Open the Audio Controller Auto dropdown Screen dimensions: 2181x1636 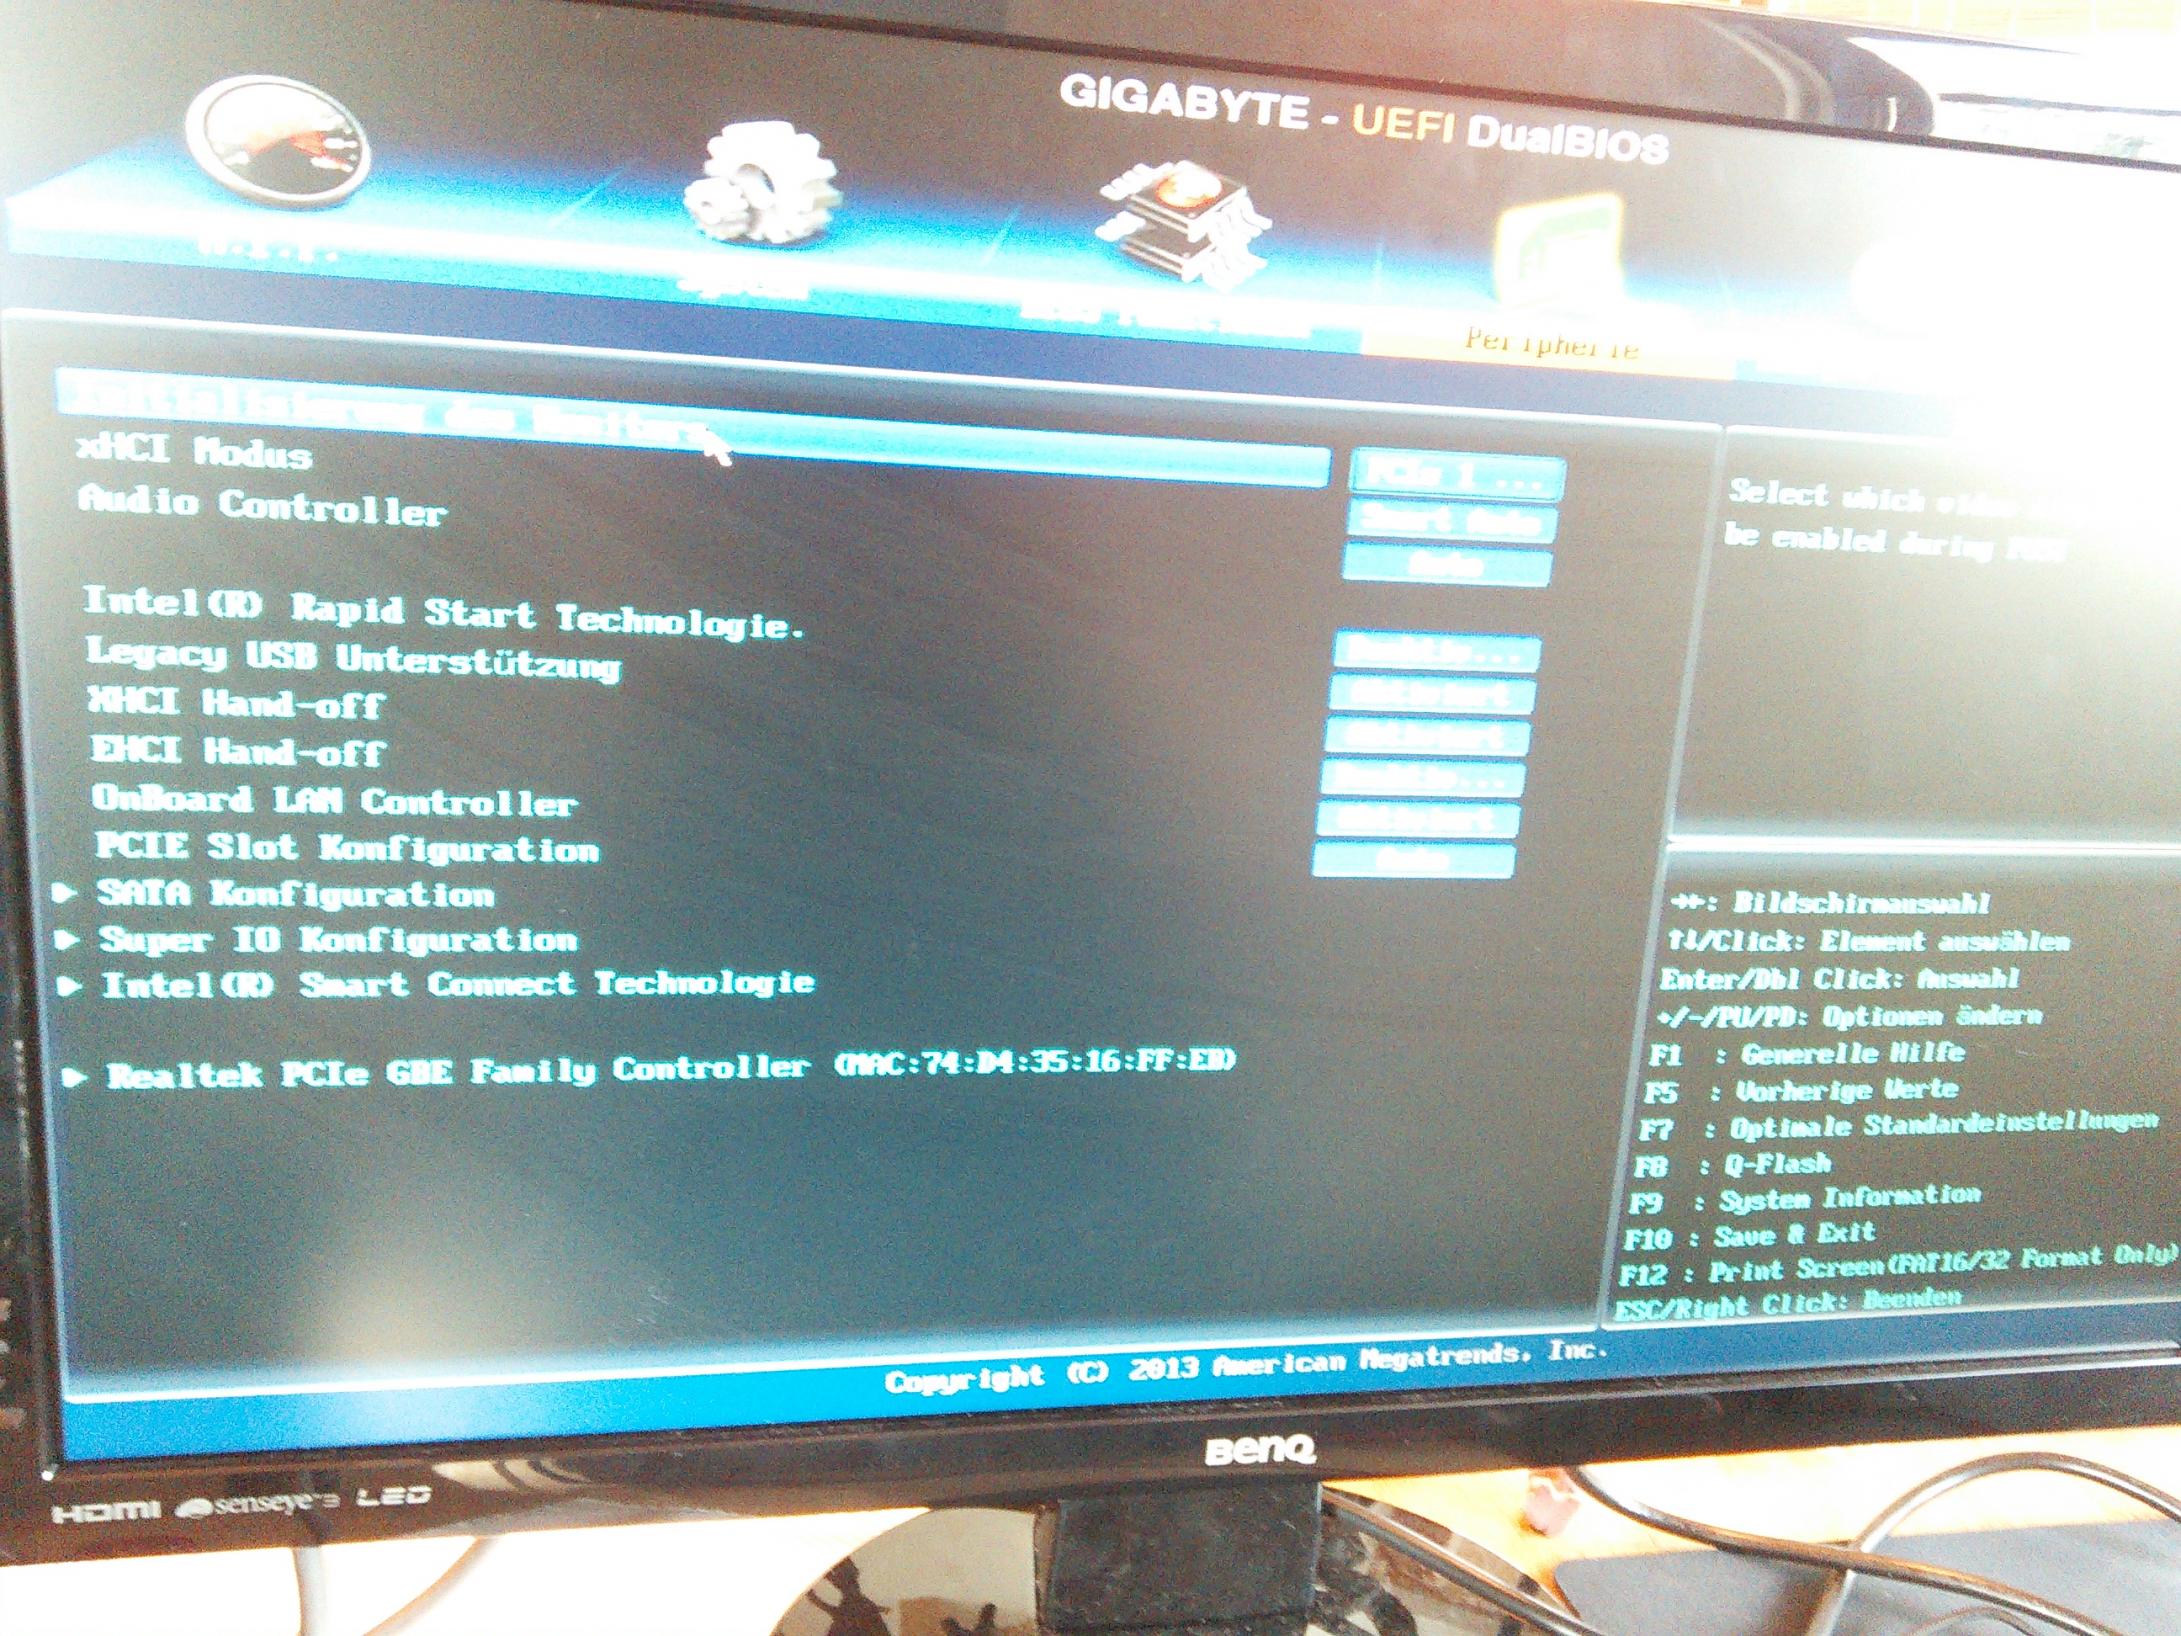tap(1446, 565)
